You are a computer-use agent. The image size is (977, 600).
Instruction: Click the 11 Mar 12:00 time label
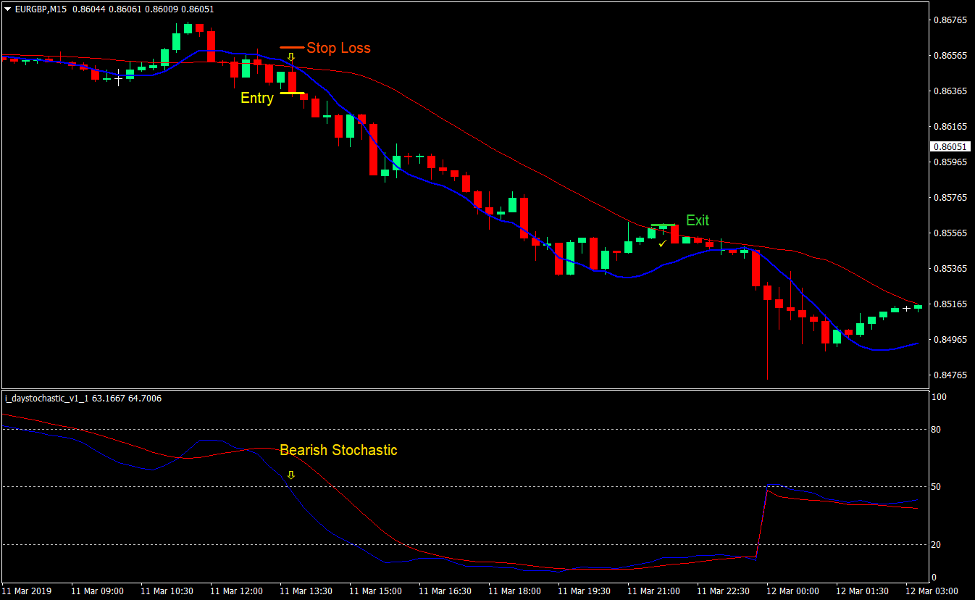[236, 591]
